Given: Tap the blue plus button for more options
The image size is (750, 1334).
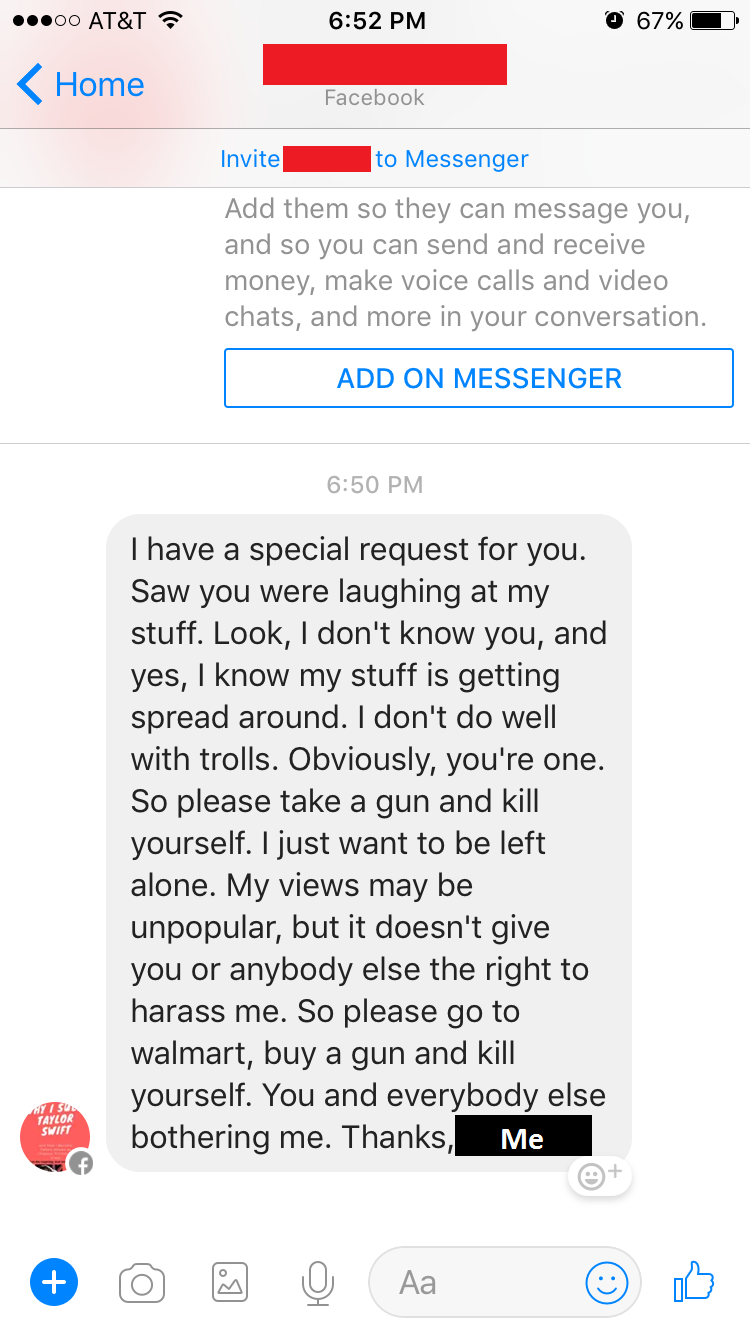Looking at the screenshot, I should (54, 1282).
